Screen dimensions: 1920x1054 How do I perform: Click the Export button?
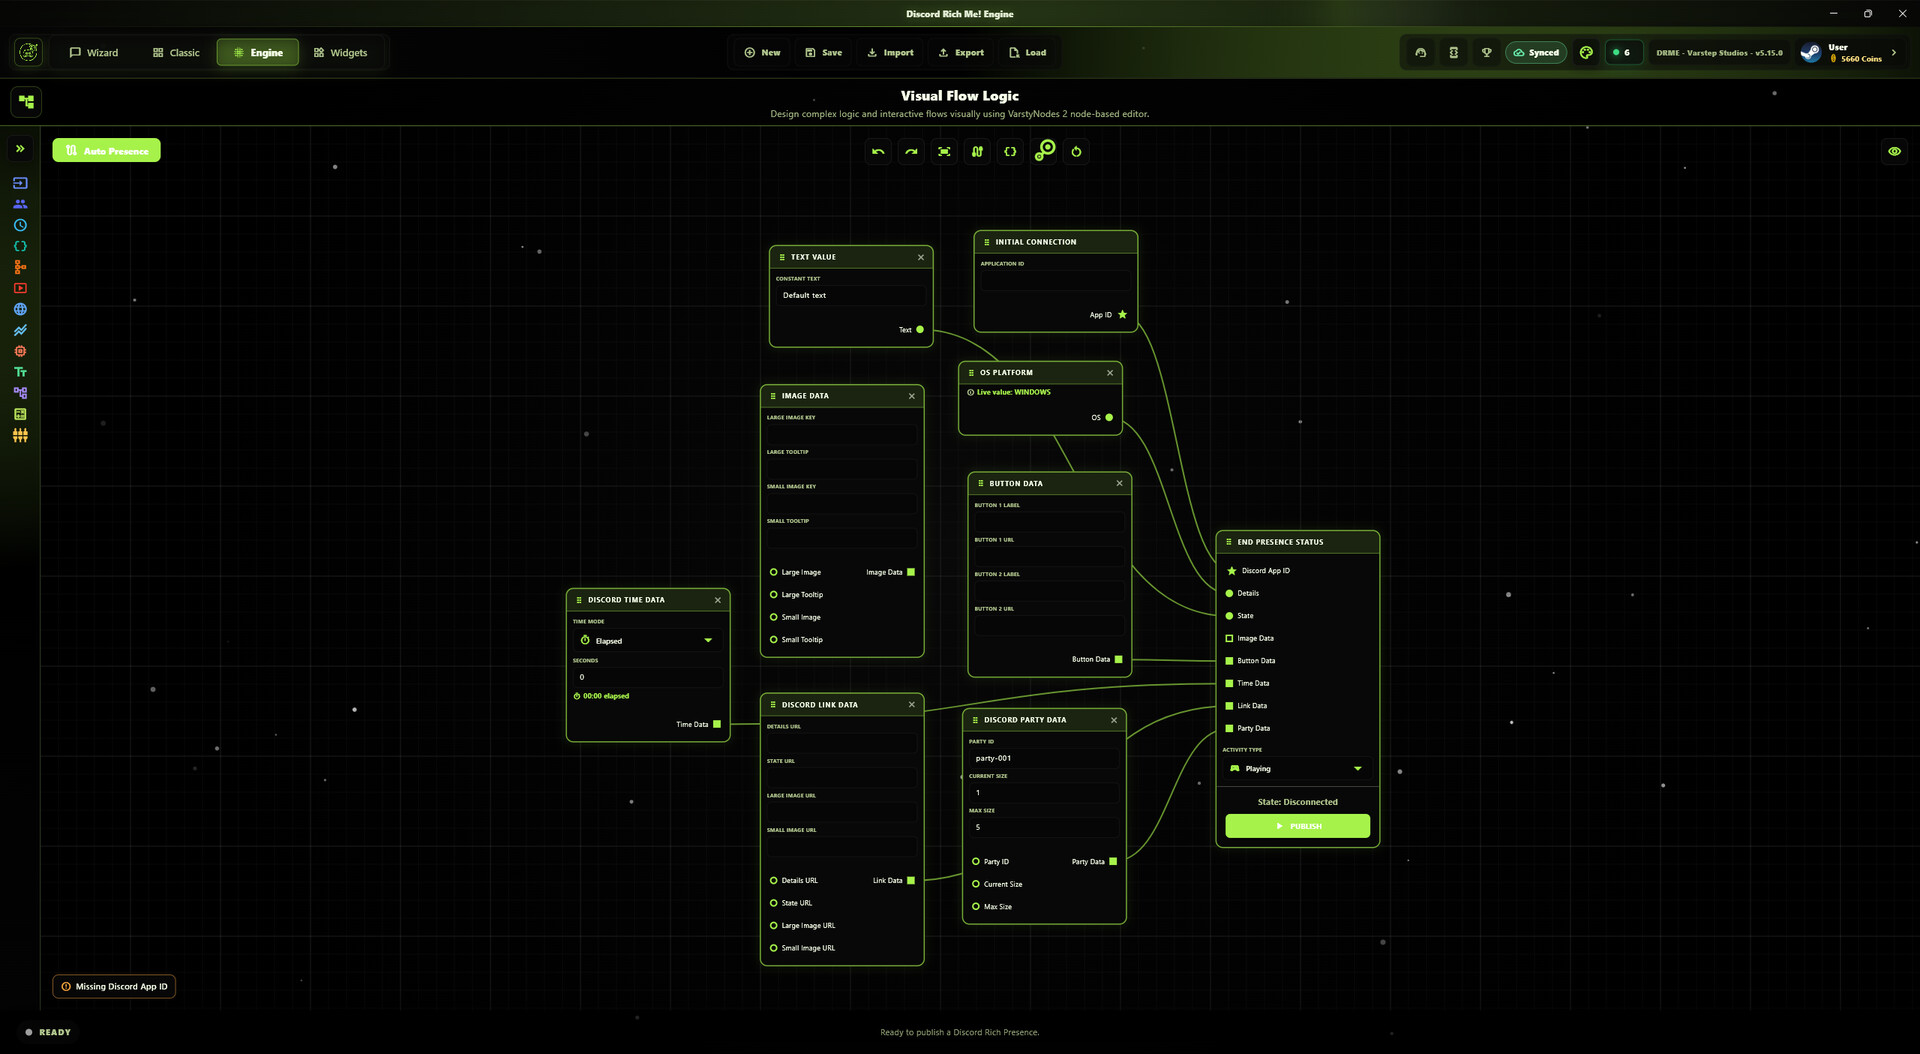pyautogui.click(x=961, y=53)
